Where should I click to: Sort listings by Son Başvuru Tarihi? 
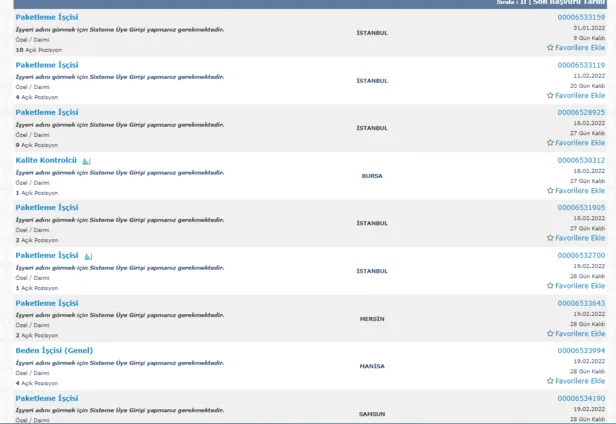571,3
